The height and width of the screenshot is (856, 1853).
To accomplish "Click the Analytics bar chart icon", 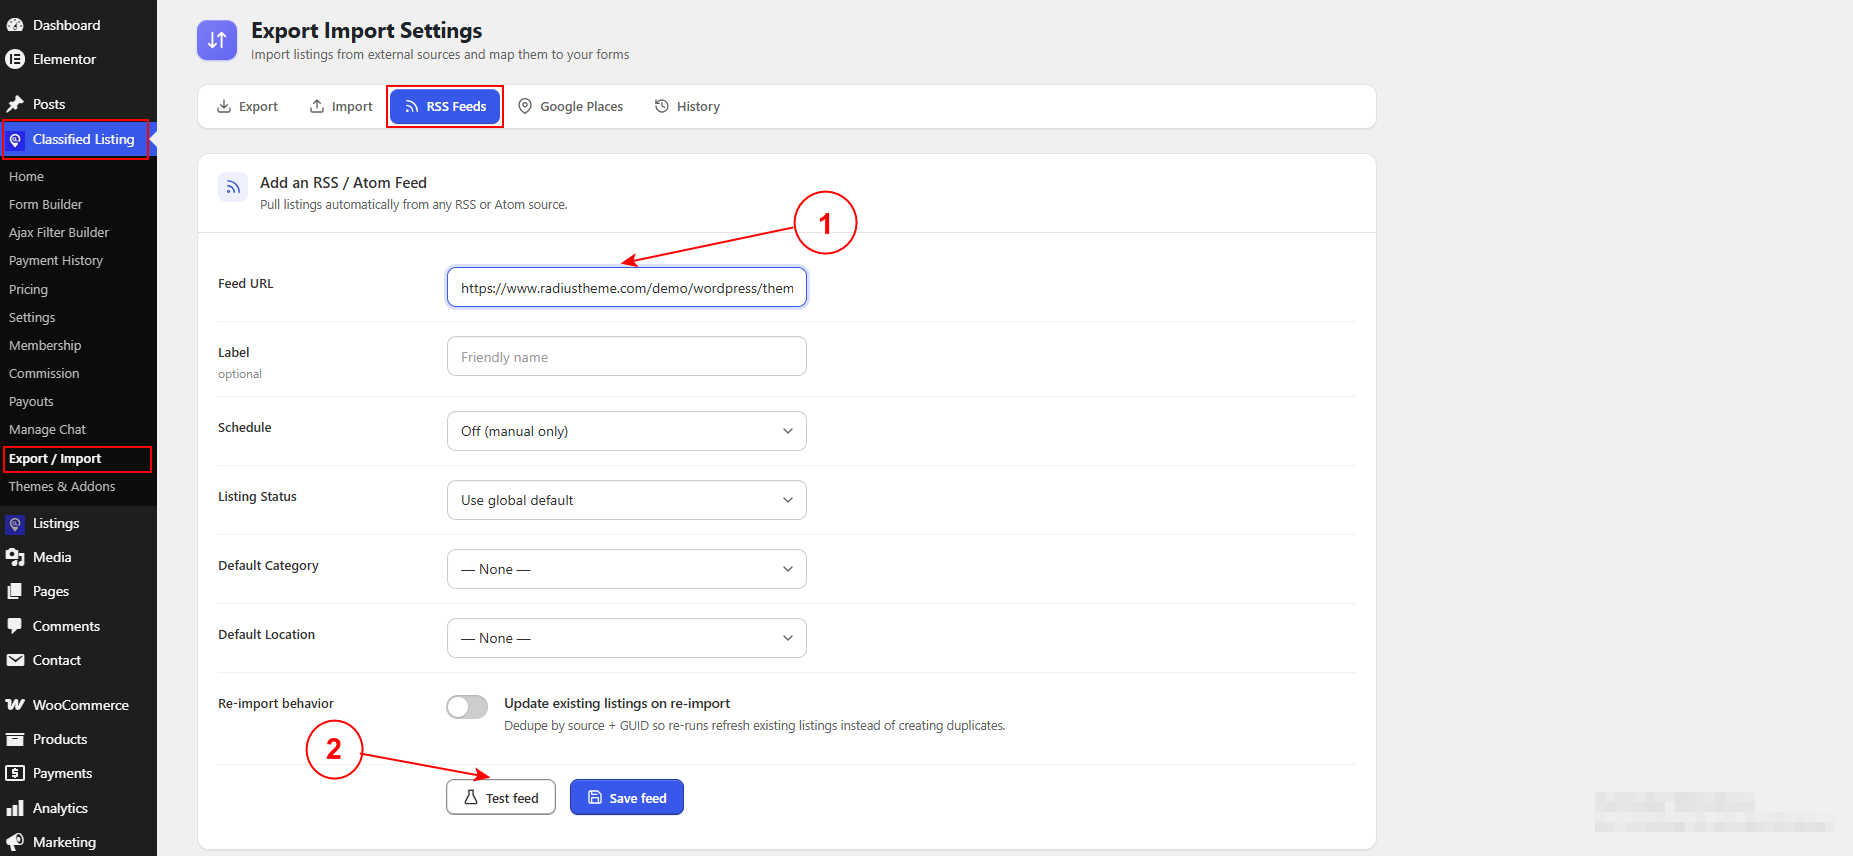I will click(15, 808).
